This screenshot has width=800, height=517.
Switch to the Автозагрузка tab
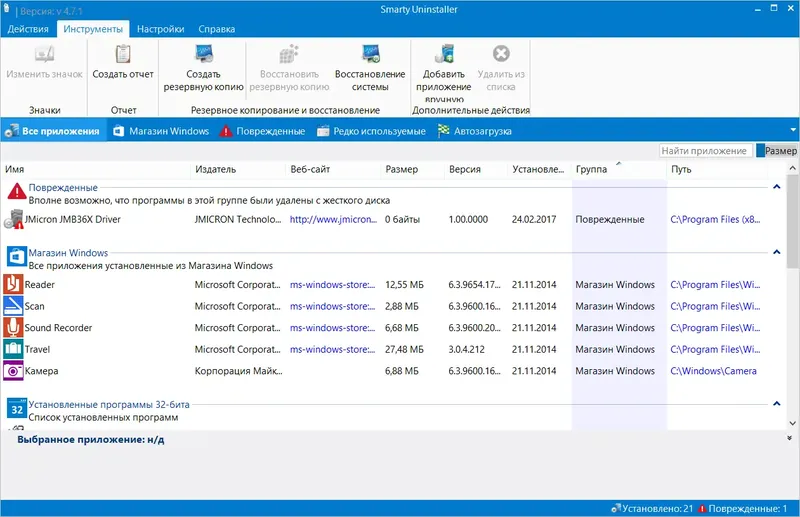click(482, 131)
